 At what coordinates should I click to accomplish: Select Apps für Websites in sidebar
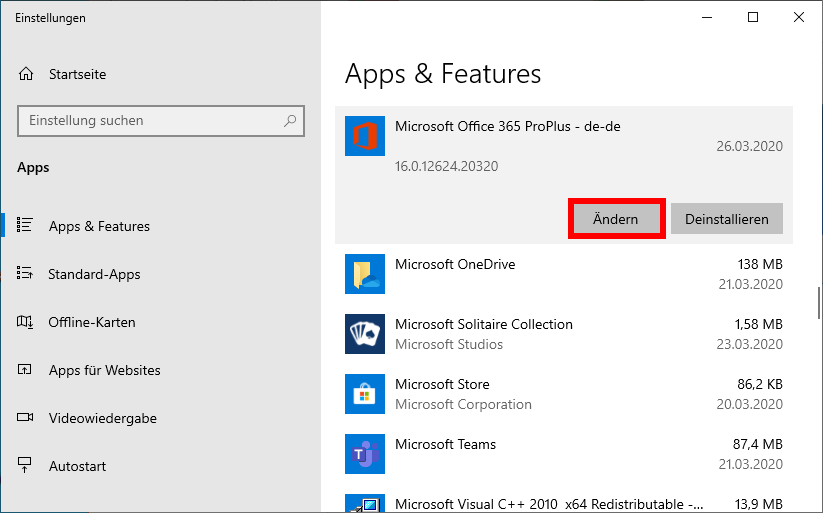(x=104, y=371)
